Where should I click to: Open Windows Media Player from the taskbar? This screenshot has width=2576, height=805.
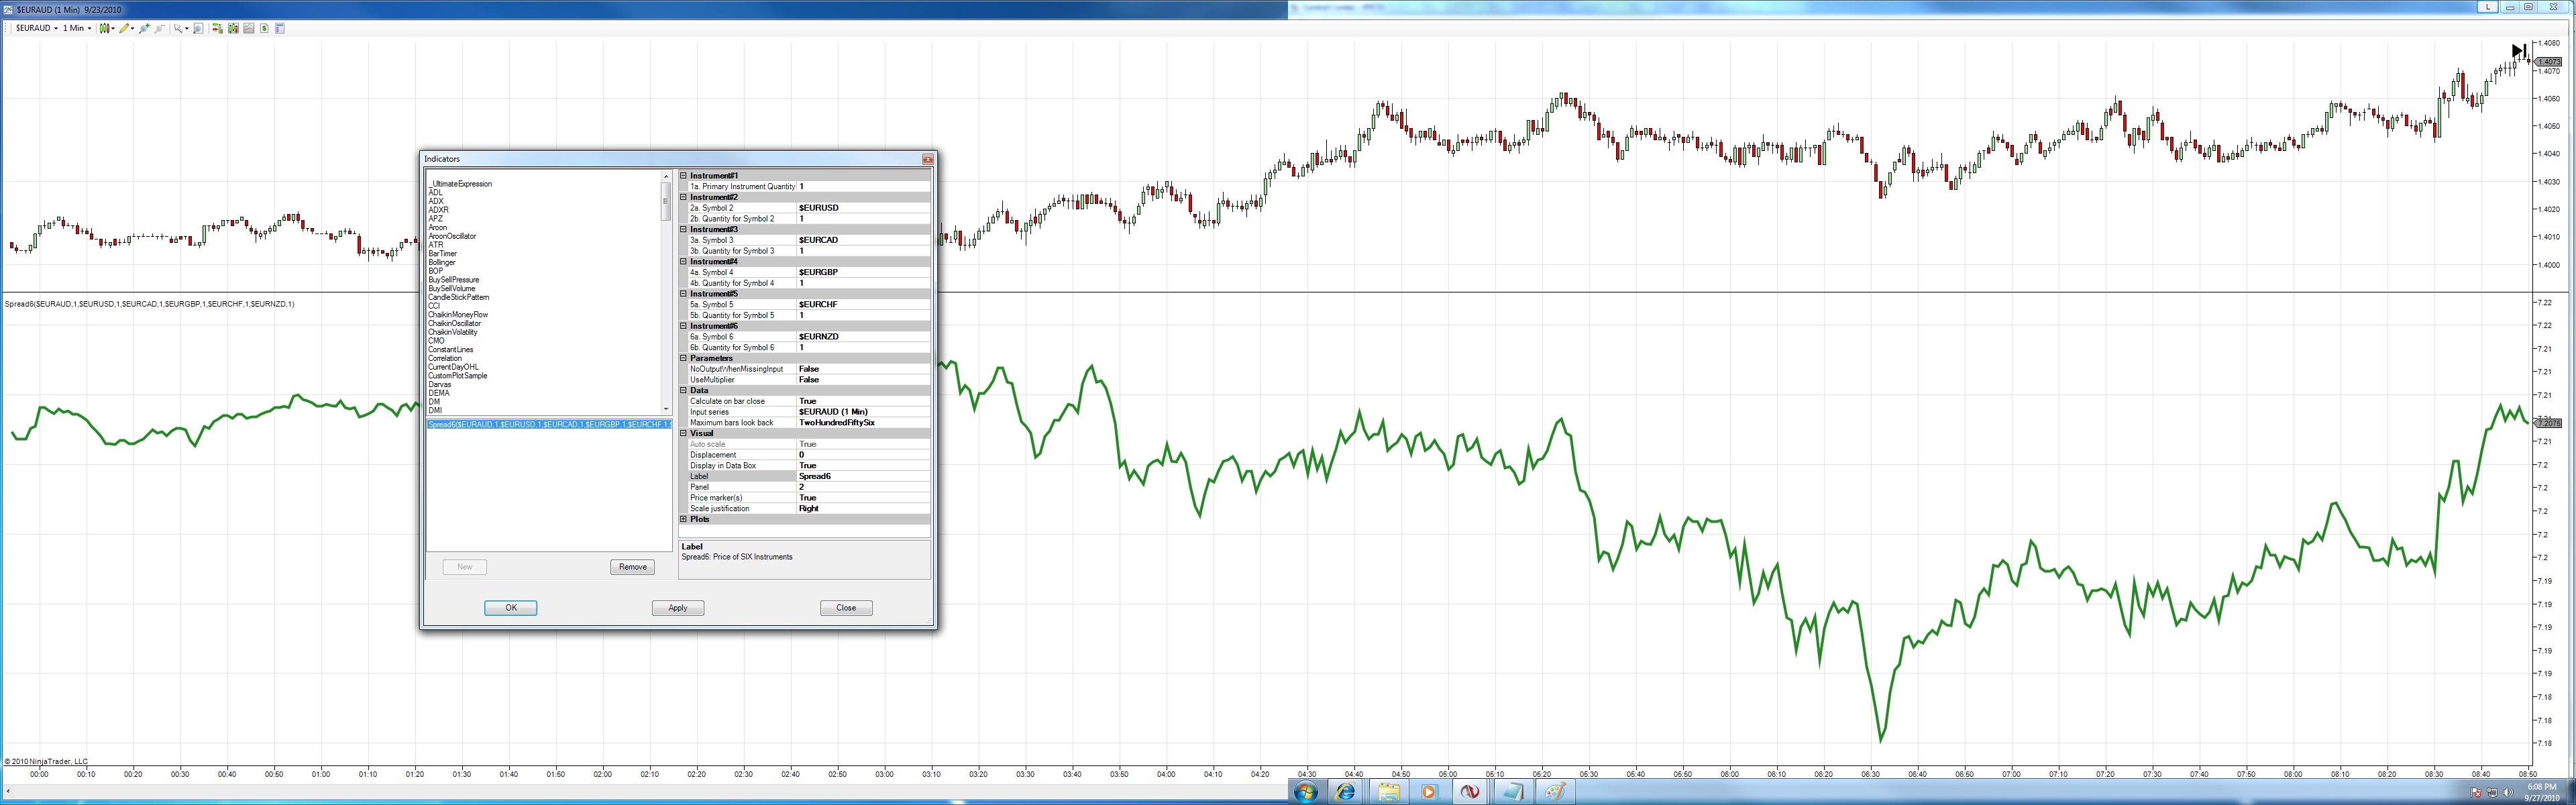pos(1429,792)
